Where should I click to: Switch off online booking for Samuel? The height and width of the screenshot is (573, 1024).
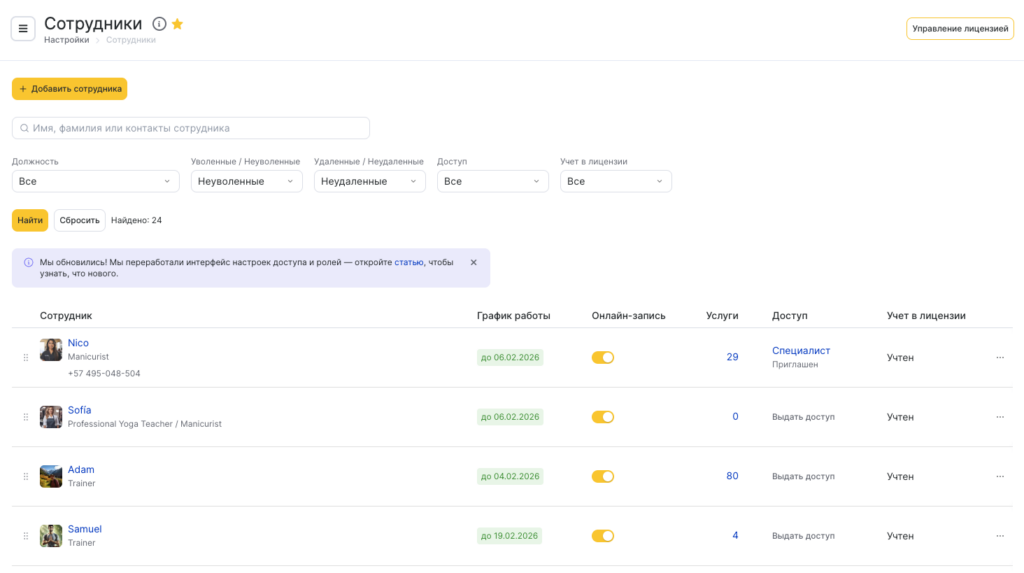coord(602,536)
